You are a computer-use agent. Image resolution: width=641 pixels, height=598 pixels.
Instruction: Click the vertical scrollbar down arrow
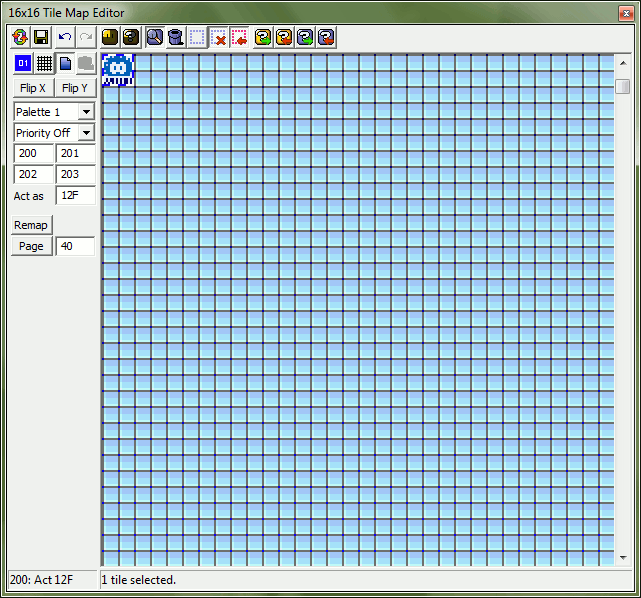[623, 558]
